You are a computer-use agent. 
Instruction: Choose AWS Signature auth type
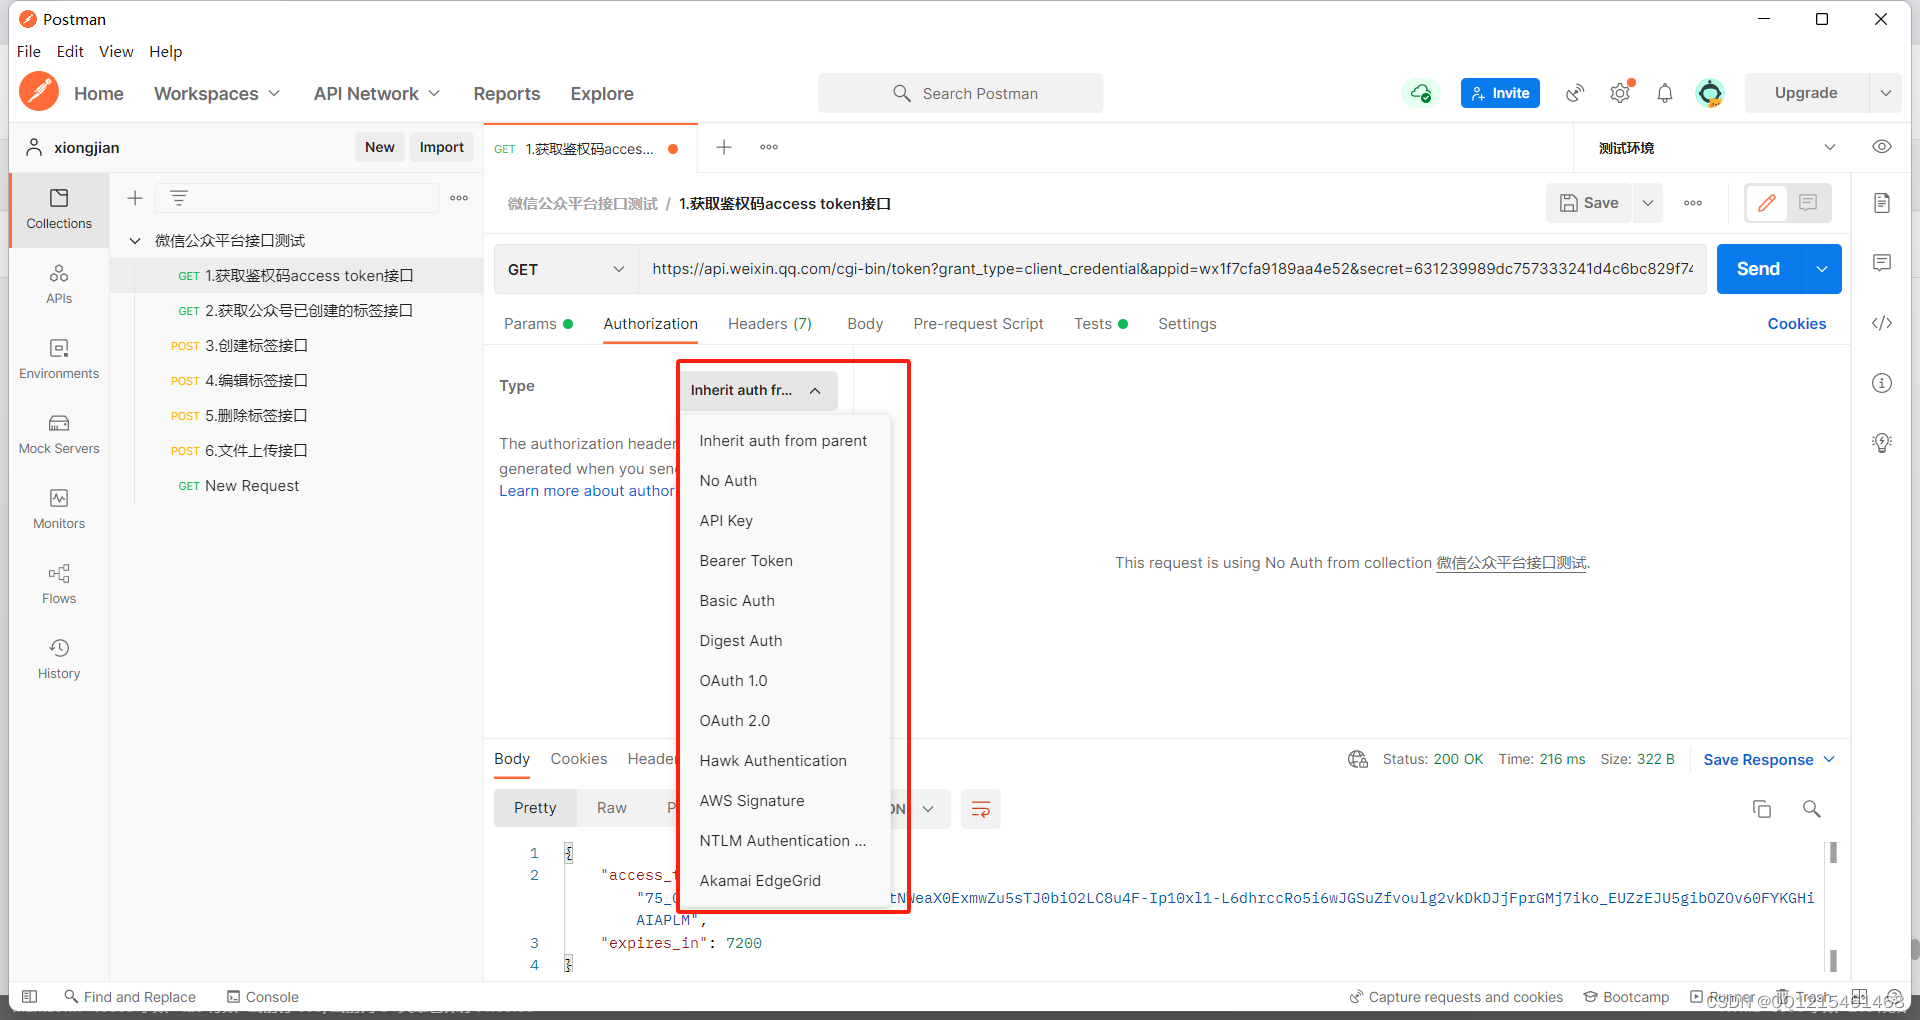tap(752, 801)
